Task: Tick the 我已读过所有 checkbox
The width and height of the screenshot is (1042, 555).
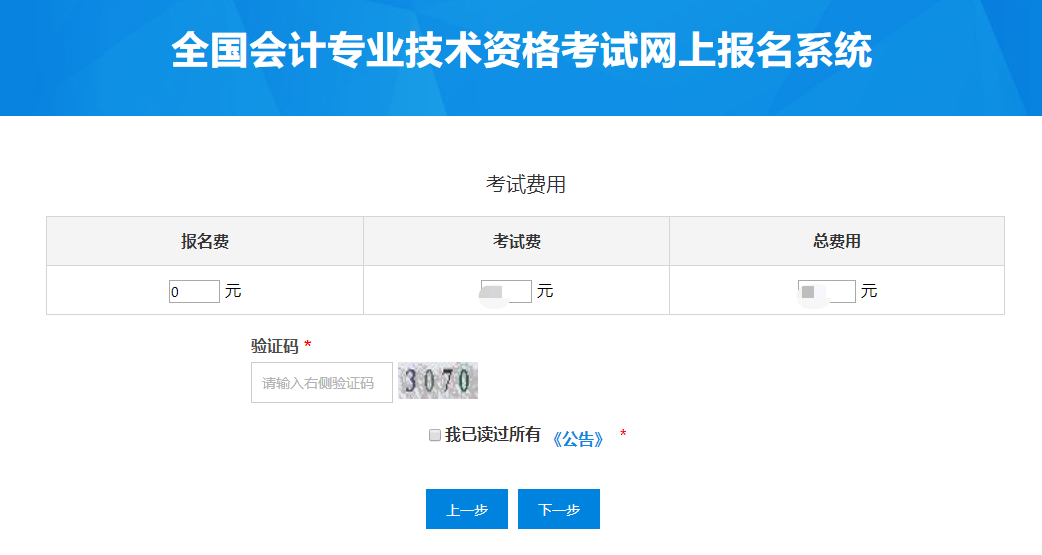Action: [435, 435]
